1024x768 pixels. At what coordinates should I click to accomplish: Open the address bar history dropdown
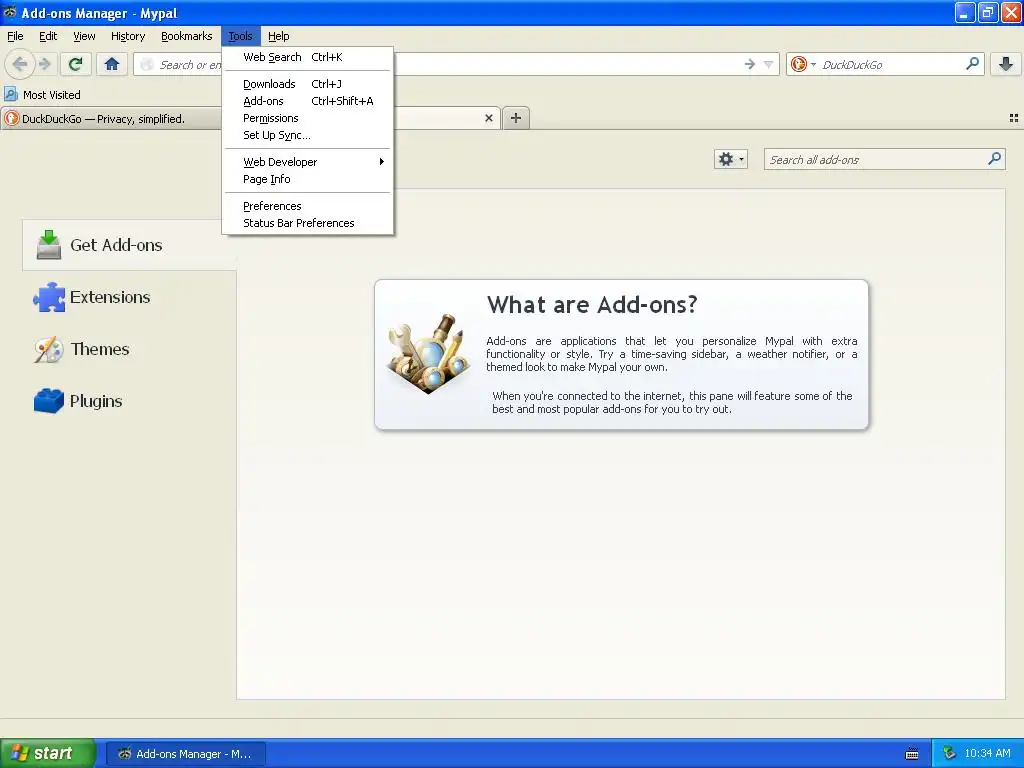769,64
